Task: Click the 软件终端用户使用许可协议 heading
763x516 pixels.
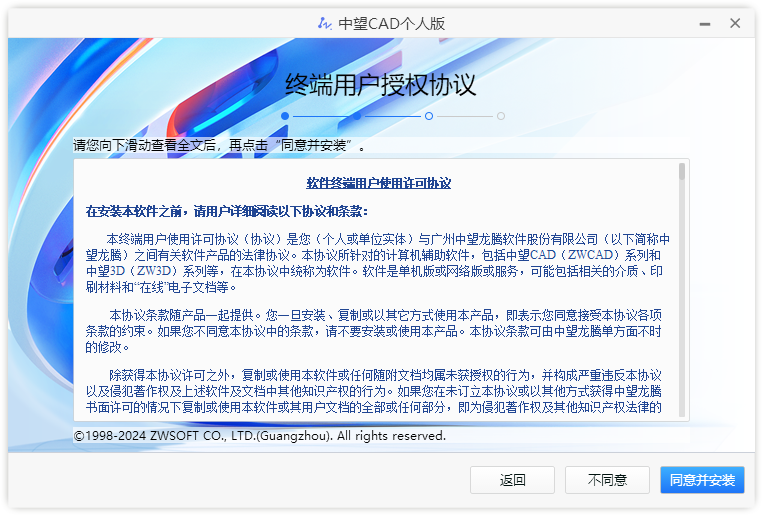Action: pos(378,183)
